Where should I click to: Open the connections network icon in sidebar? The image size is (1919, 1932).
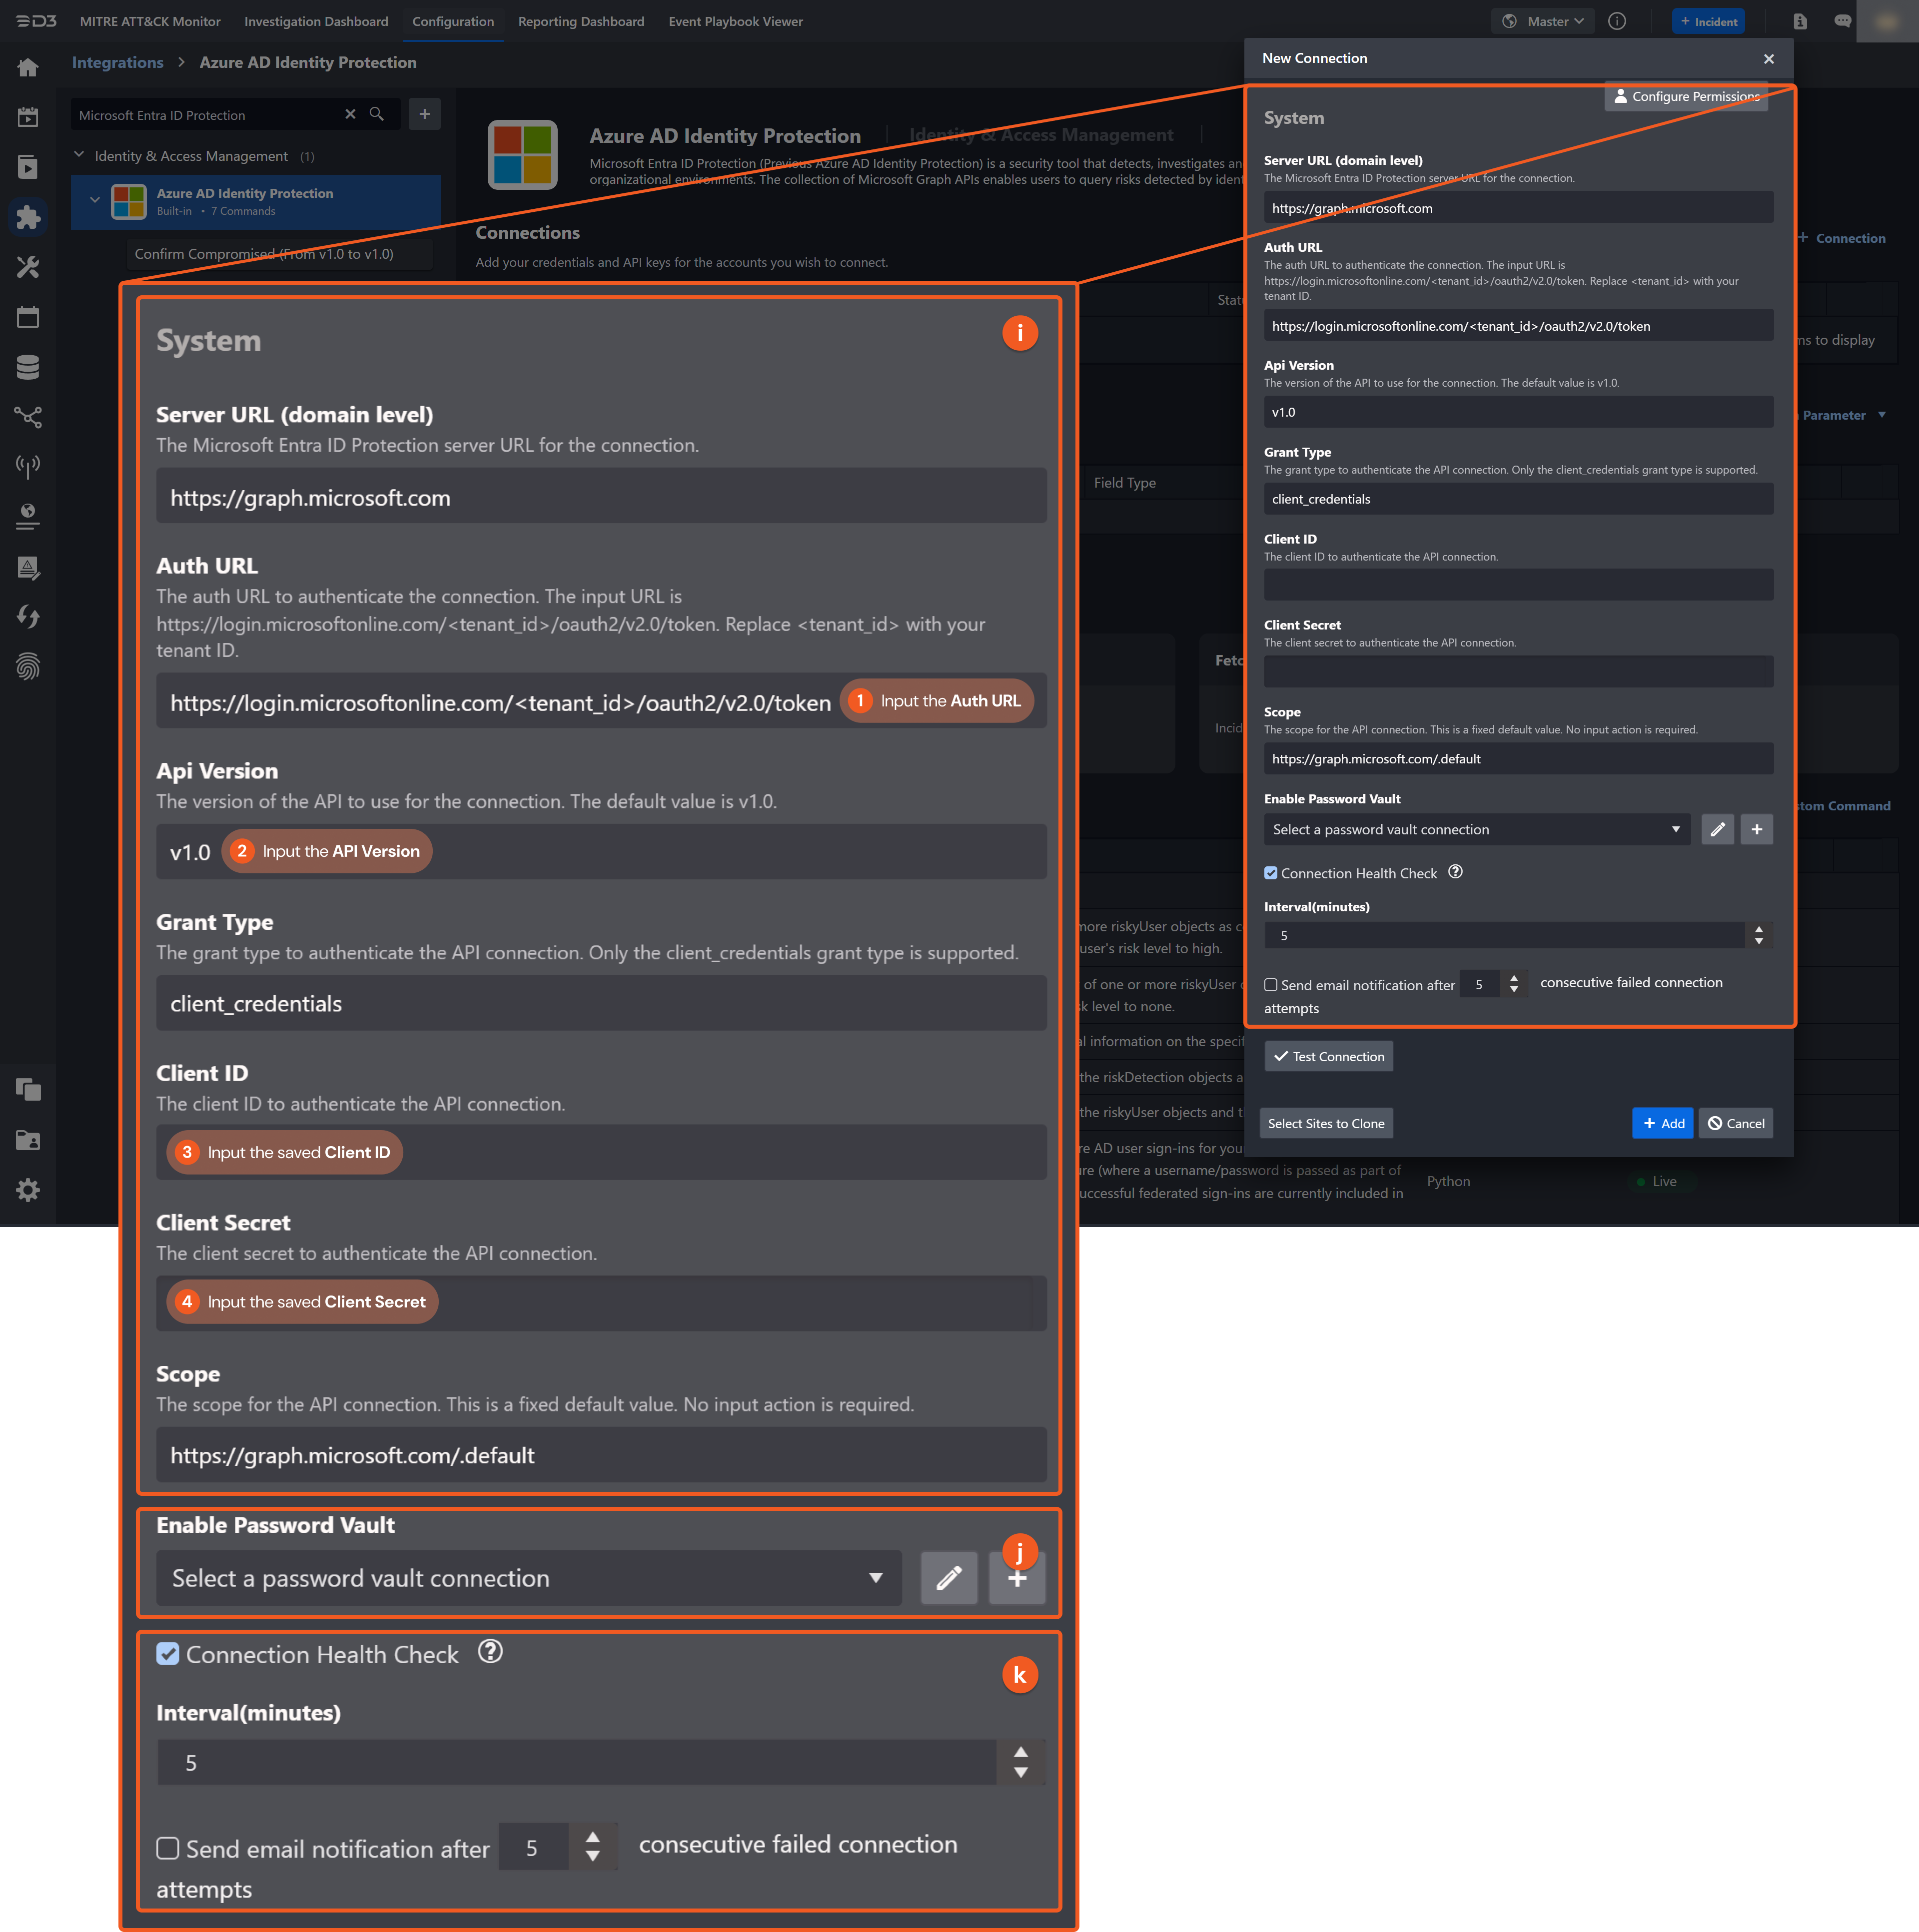28,417
